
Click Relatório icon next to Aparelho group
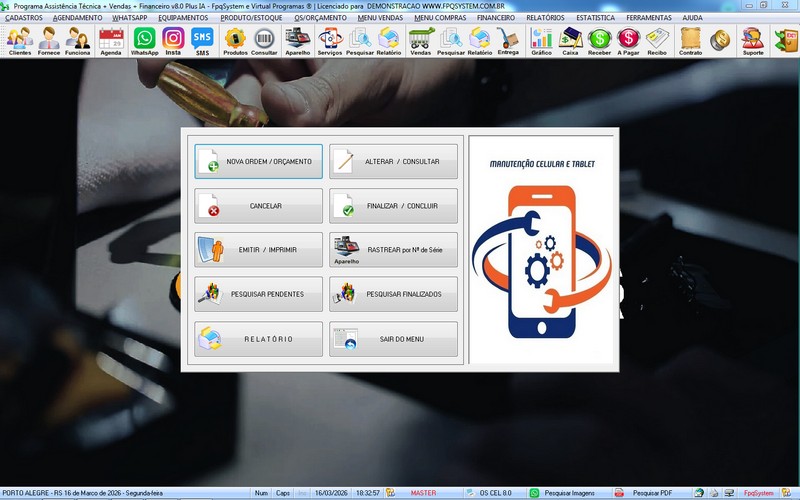pyautogui.click(x=389, y=41)
